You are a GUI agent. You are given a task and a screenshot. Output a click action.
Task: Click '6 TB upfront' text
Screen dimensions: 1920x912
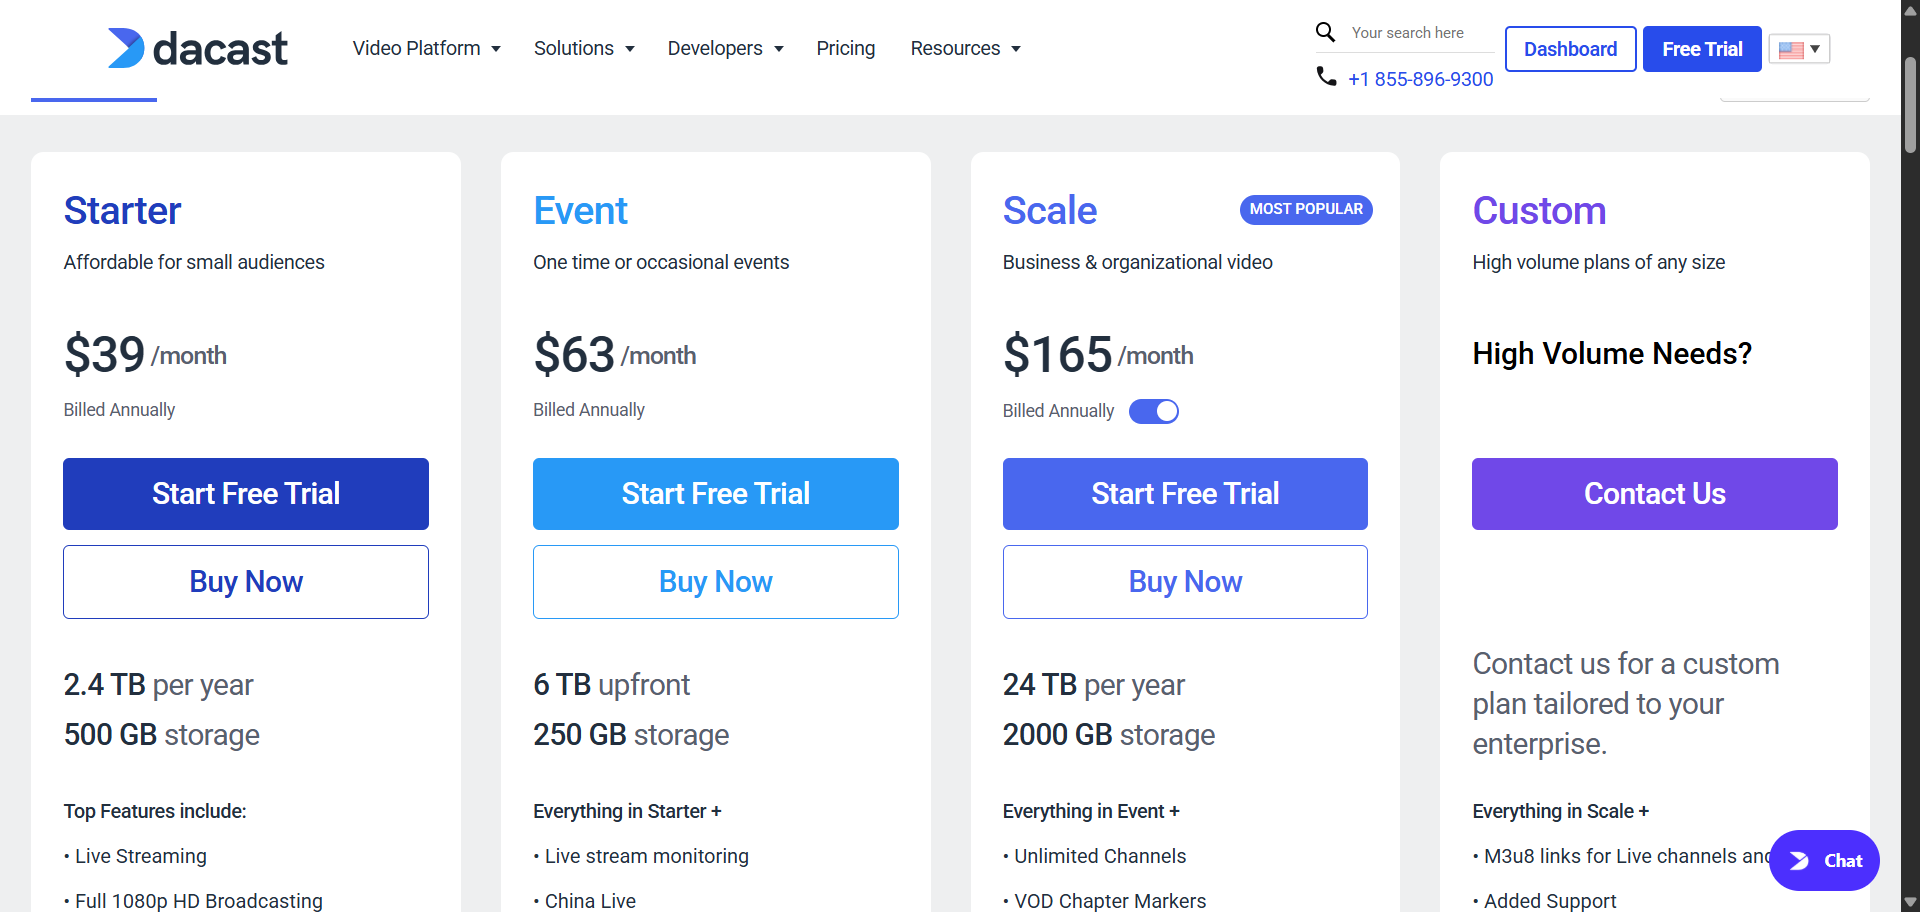(611, 685)
